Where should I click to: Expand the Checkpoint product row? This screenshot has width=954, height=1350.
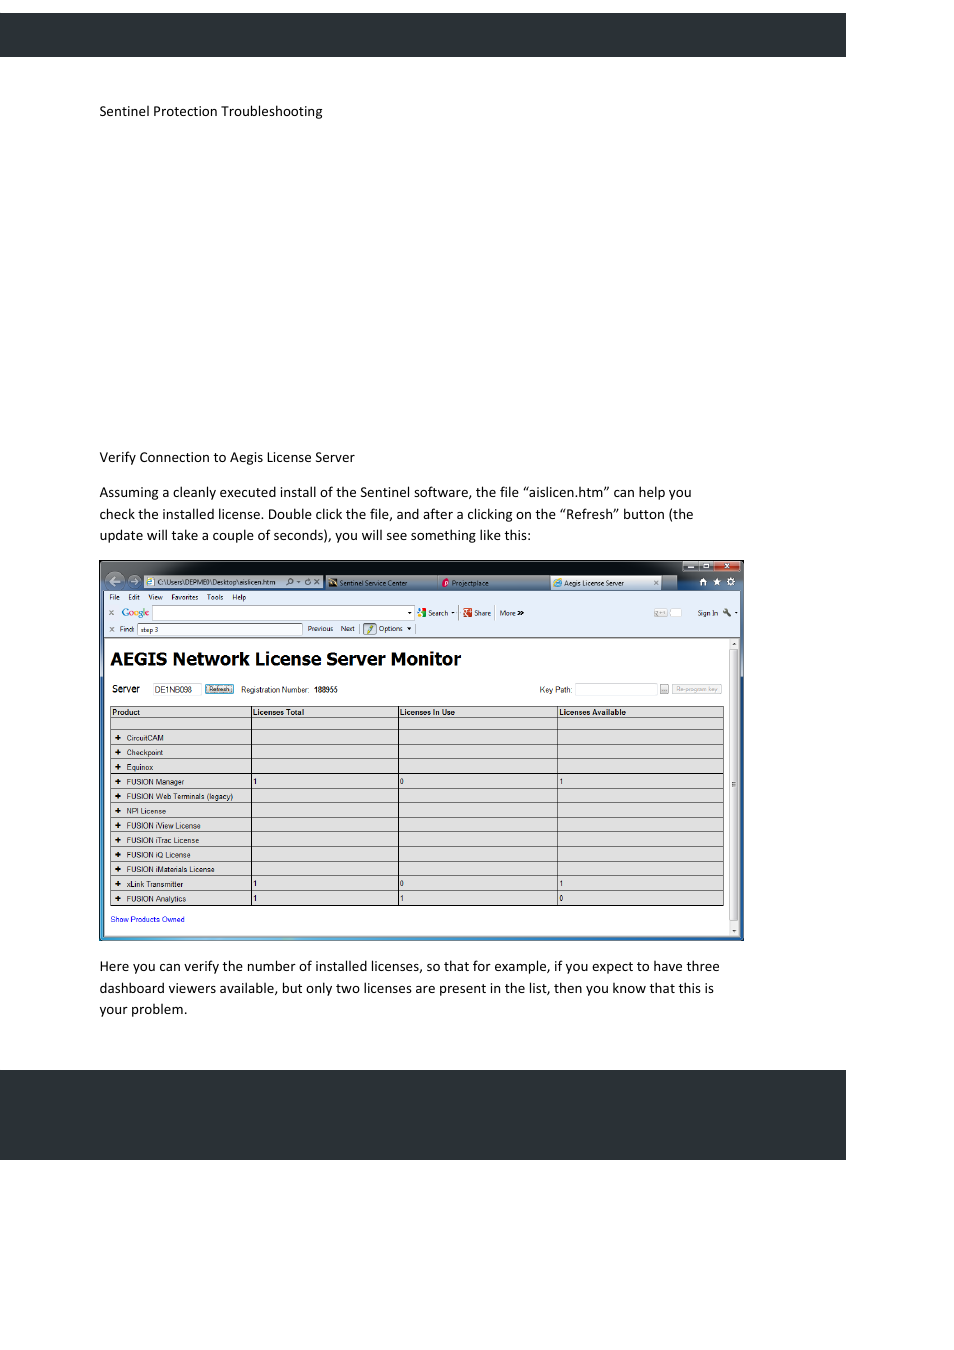click(x=118, y=752)
